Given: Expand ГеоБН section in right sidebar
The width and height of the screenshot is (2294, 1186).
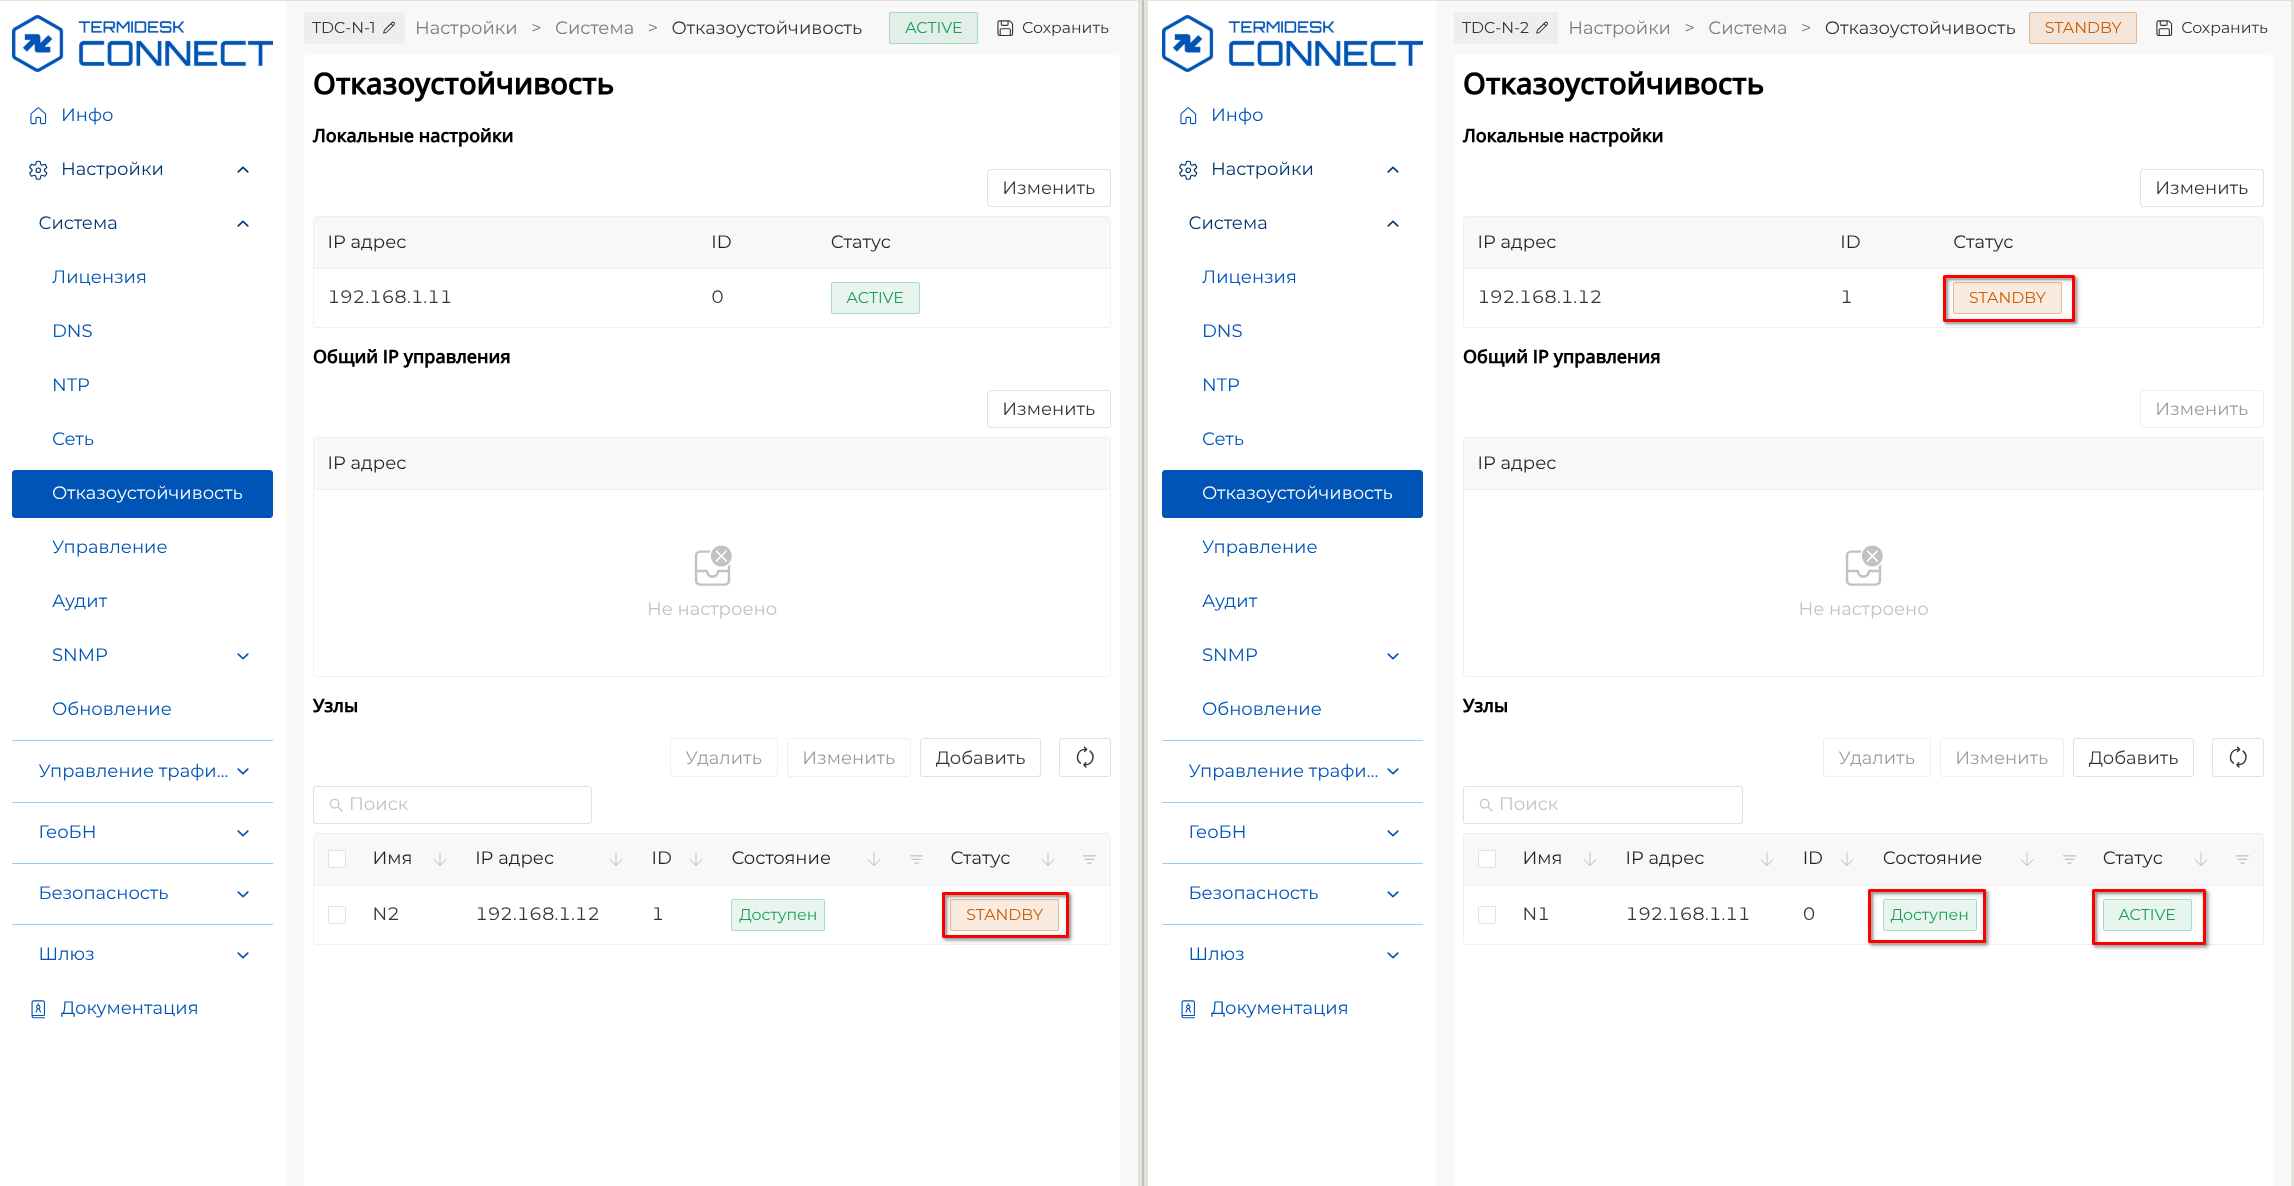Looking at the screenshot, I should point(1393,833).
